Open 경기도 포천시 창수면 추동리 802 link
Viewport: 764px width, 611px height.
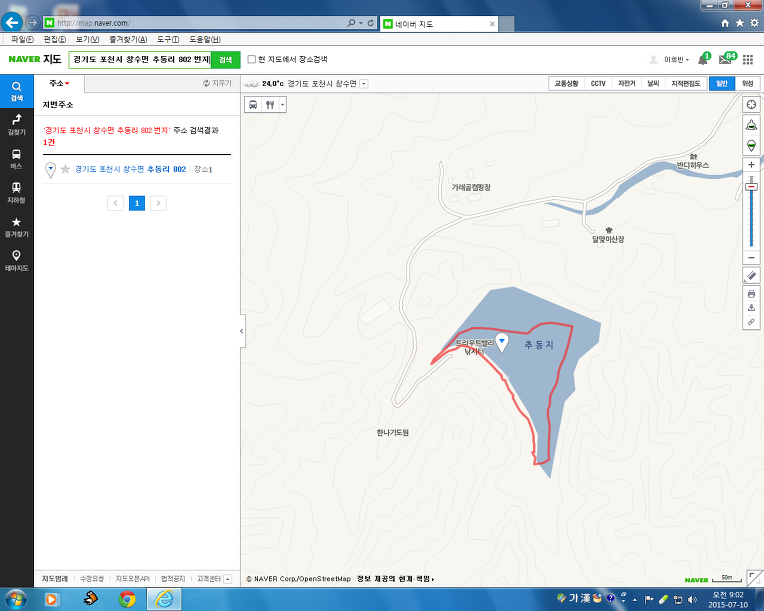[x=131, y=169]
